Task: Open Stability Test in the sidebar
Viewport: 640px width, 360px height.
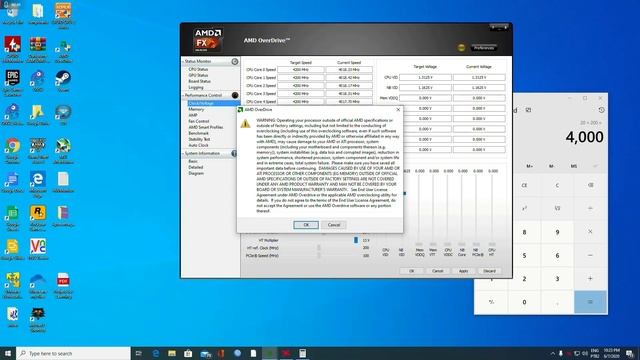Action: click(199, 139)
